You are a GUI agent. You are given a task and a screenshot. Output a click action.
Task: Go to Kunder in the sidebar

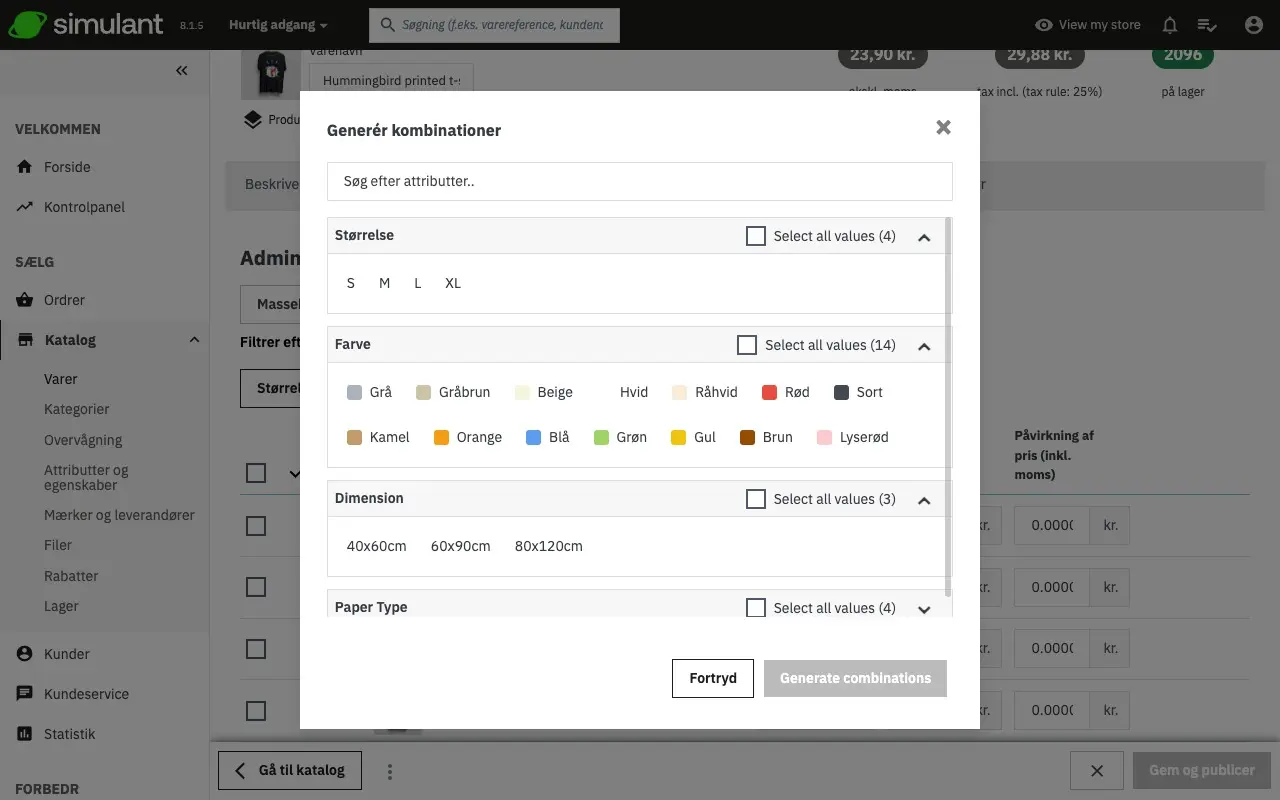pyautogui.click(x=67, y=654)
